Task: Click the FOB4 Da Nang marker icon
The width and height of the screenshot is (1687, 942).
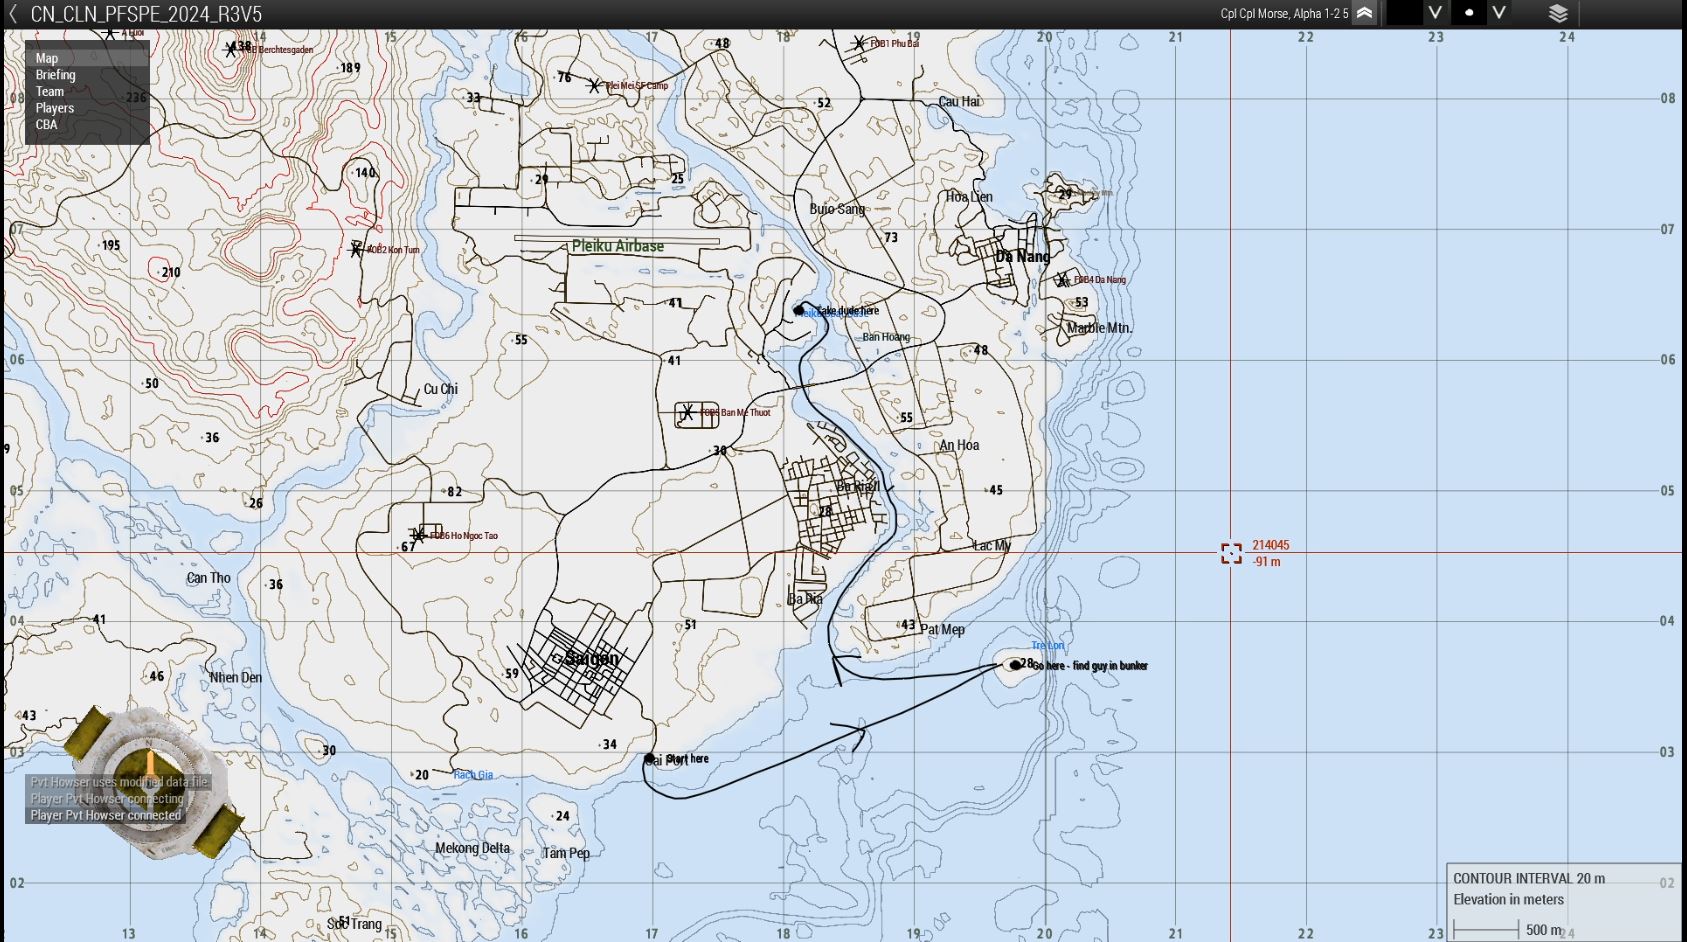Action: coord(1062,280)
